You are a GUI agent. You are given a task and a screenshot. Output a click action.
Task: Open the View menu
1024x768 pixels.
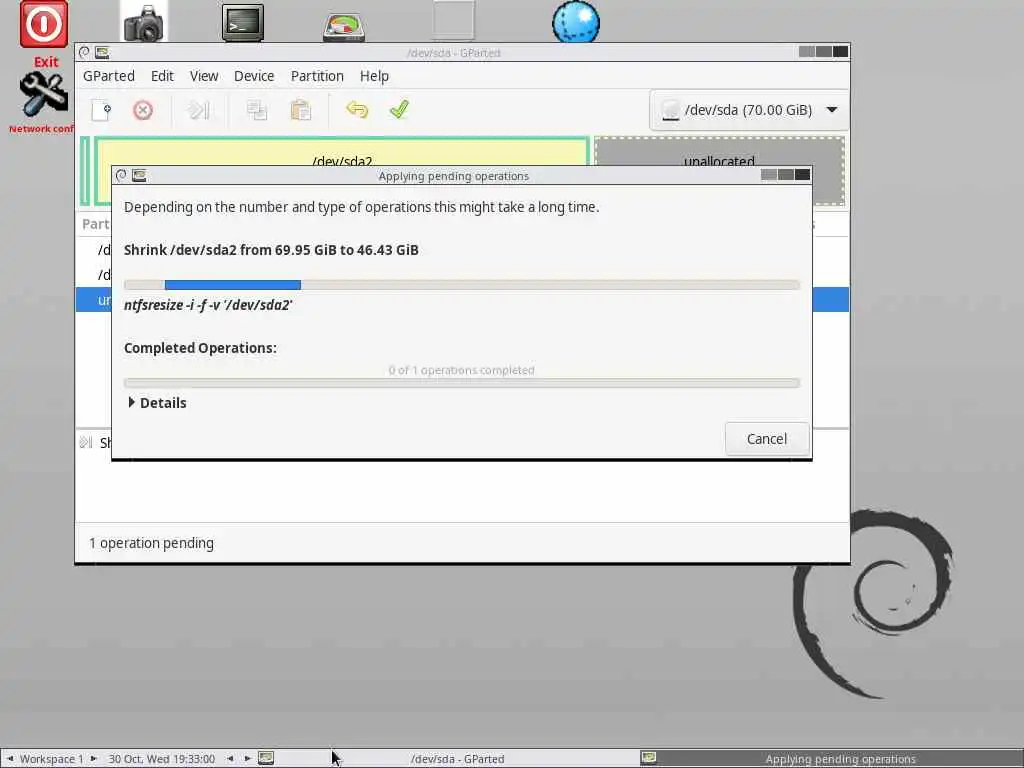pos(204,76)
